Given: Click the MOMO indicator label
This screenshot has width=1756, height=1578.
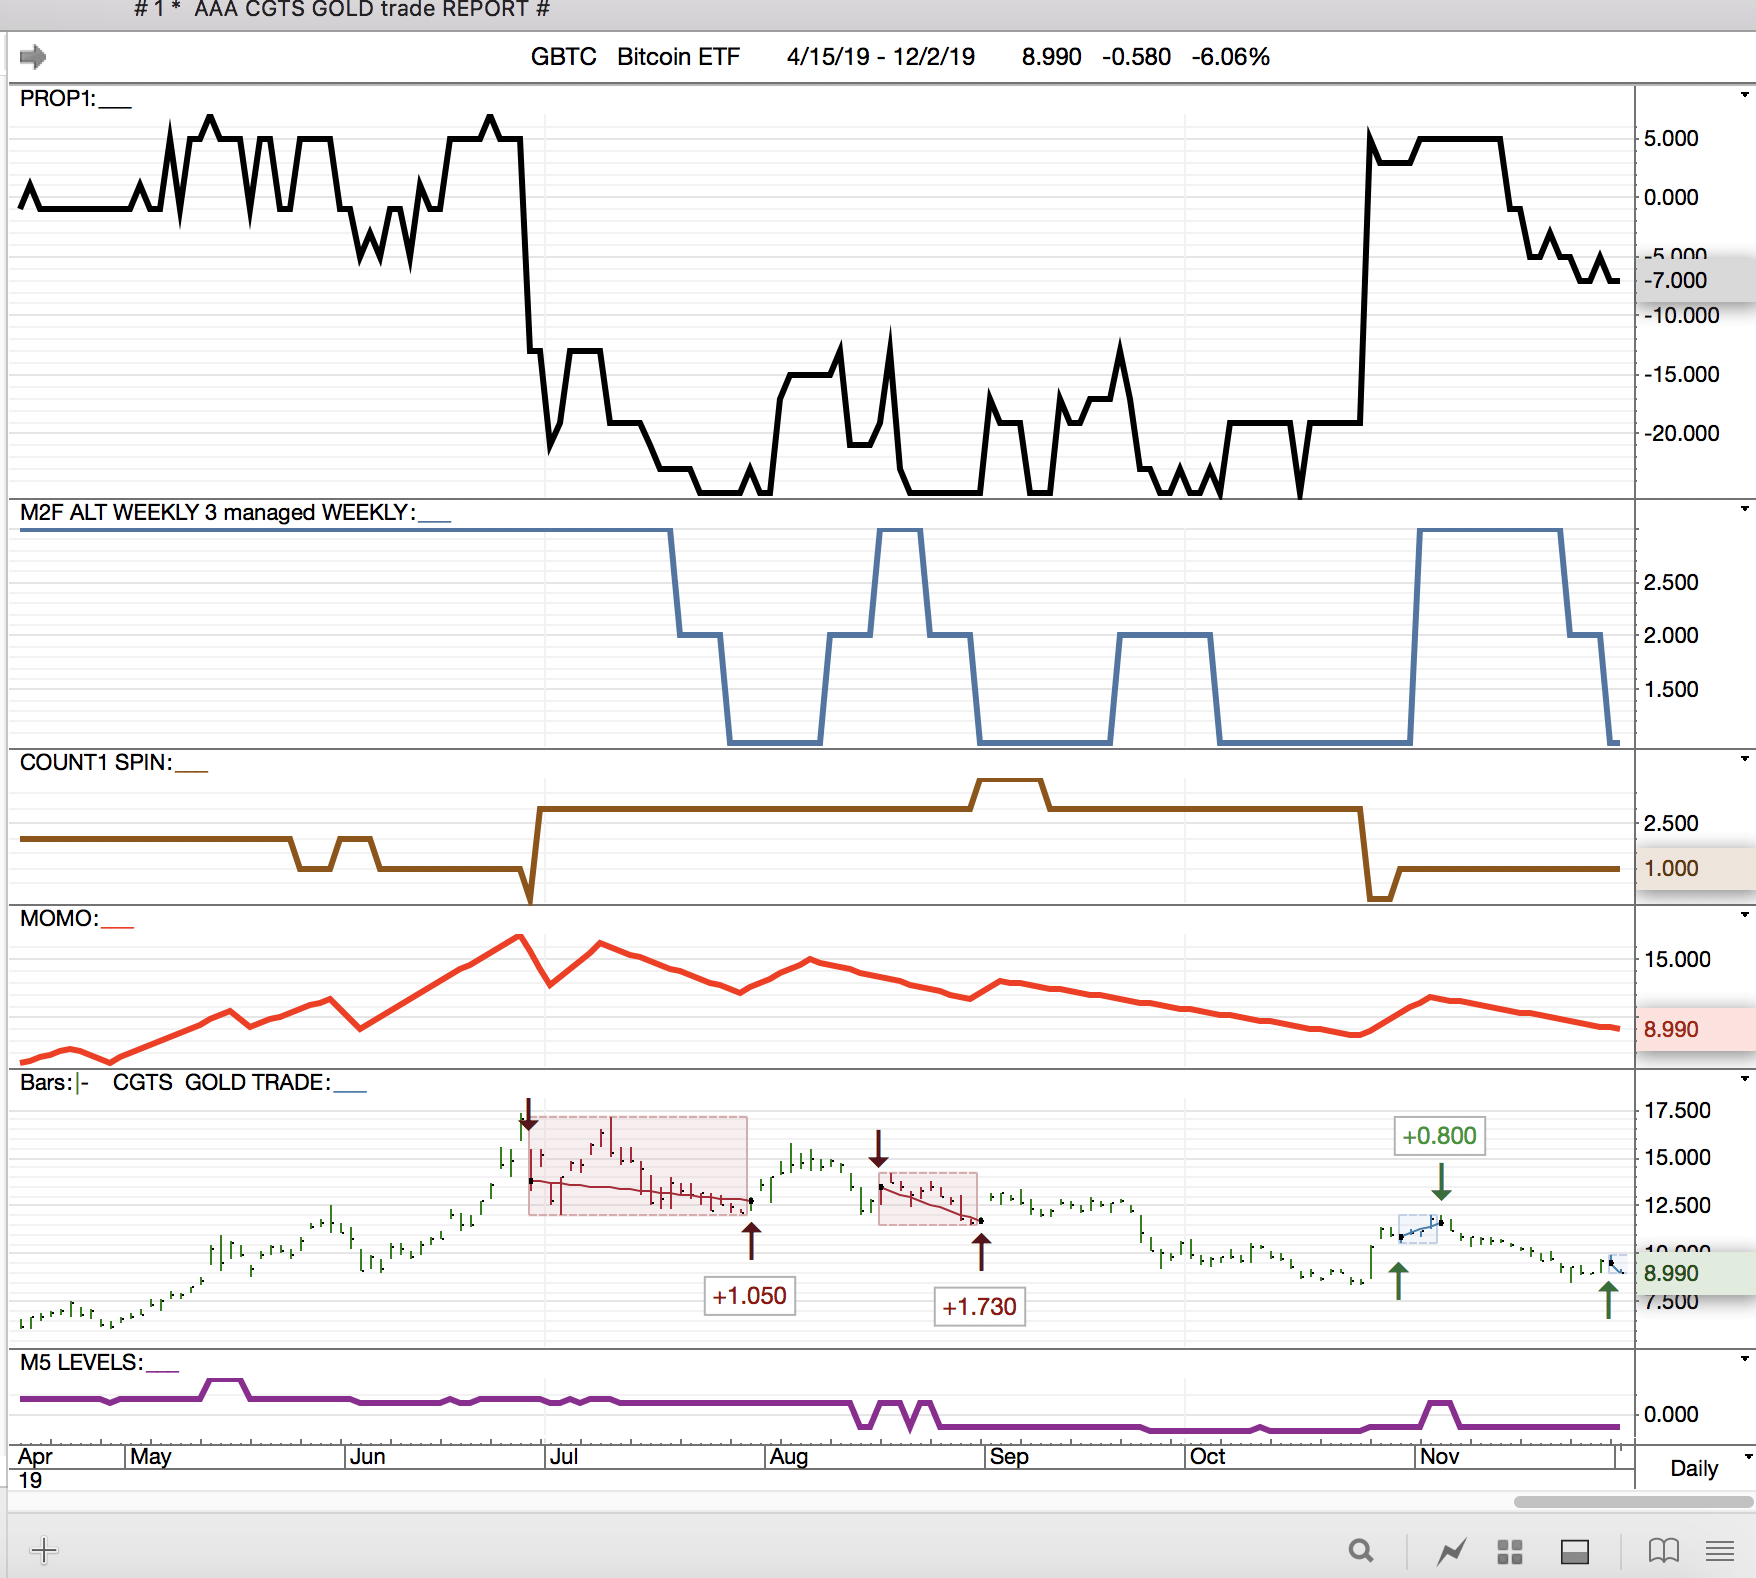Looking at the screenshot, I should pyautogui.click(x=59, y=918).
